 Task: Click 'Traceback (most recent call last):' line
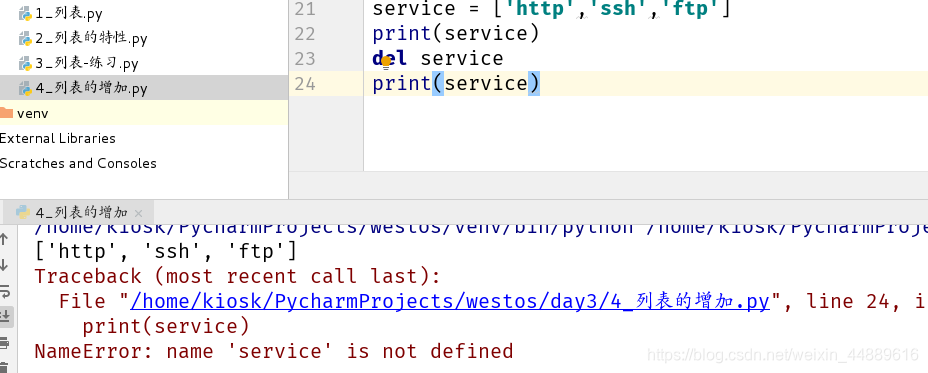(x=237, y=276)
